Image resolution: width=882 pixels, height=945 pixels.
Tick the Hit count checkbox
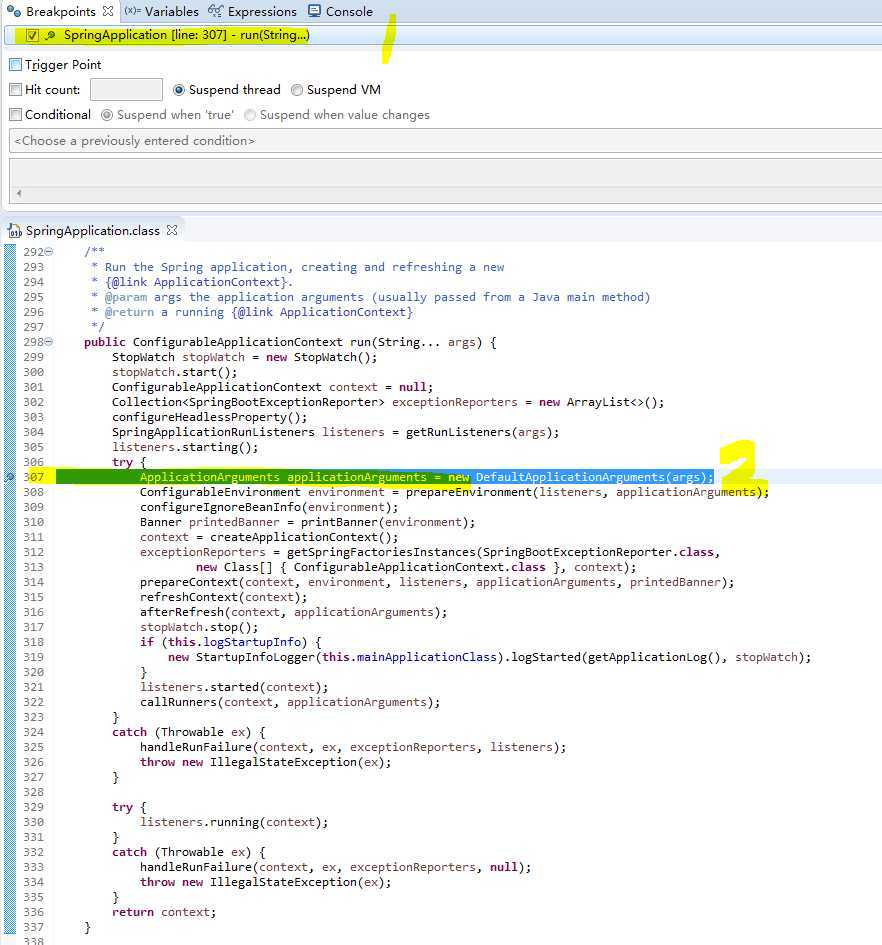coord(16,90)
